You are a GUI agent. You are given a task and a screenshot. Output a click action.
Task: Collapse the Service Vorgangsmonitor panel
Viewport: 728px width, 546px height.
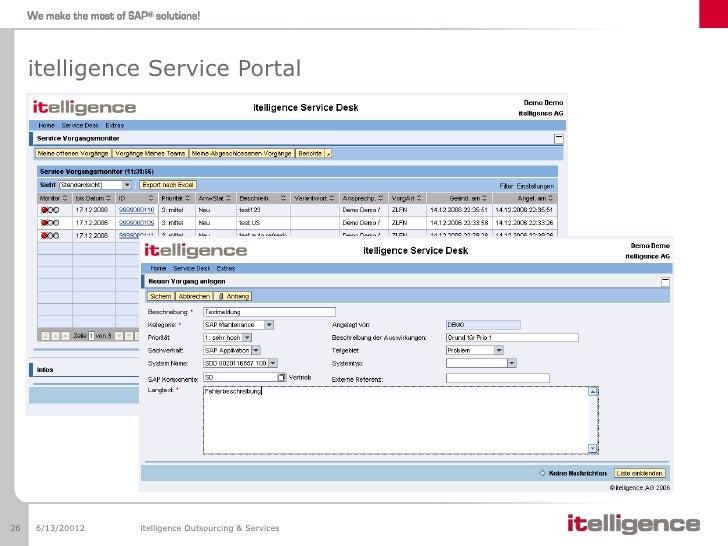click(559, 138)
